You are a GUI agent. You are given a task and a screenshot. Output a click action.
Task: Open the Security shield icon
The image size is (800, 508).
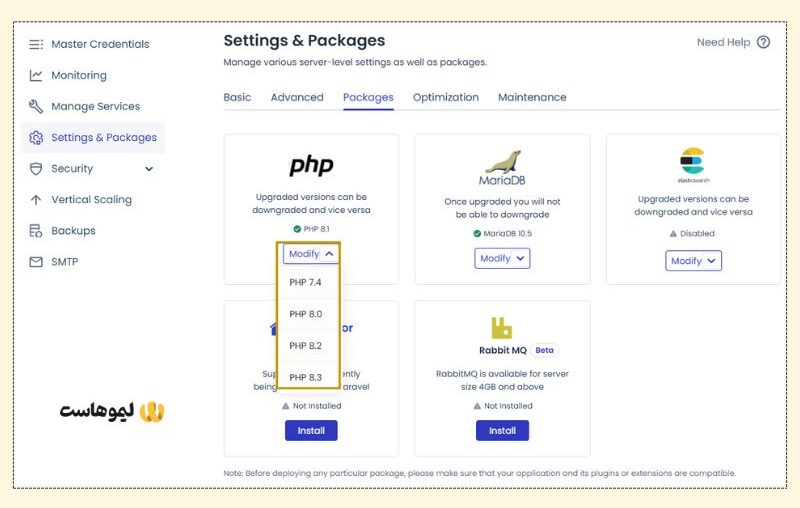pos(36,169)
